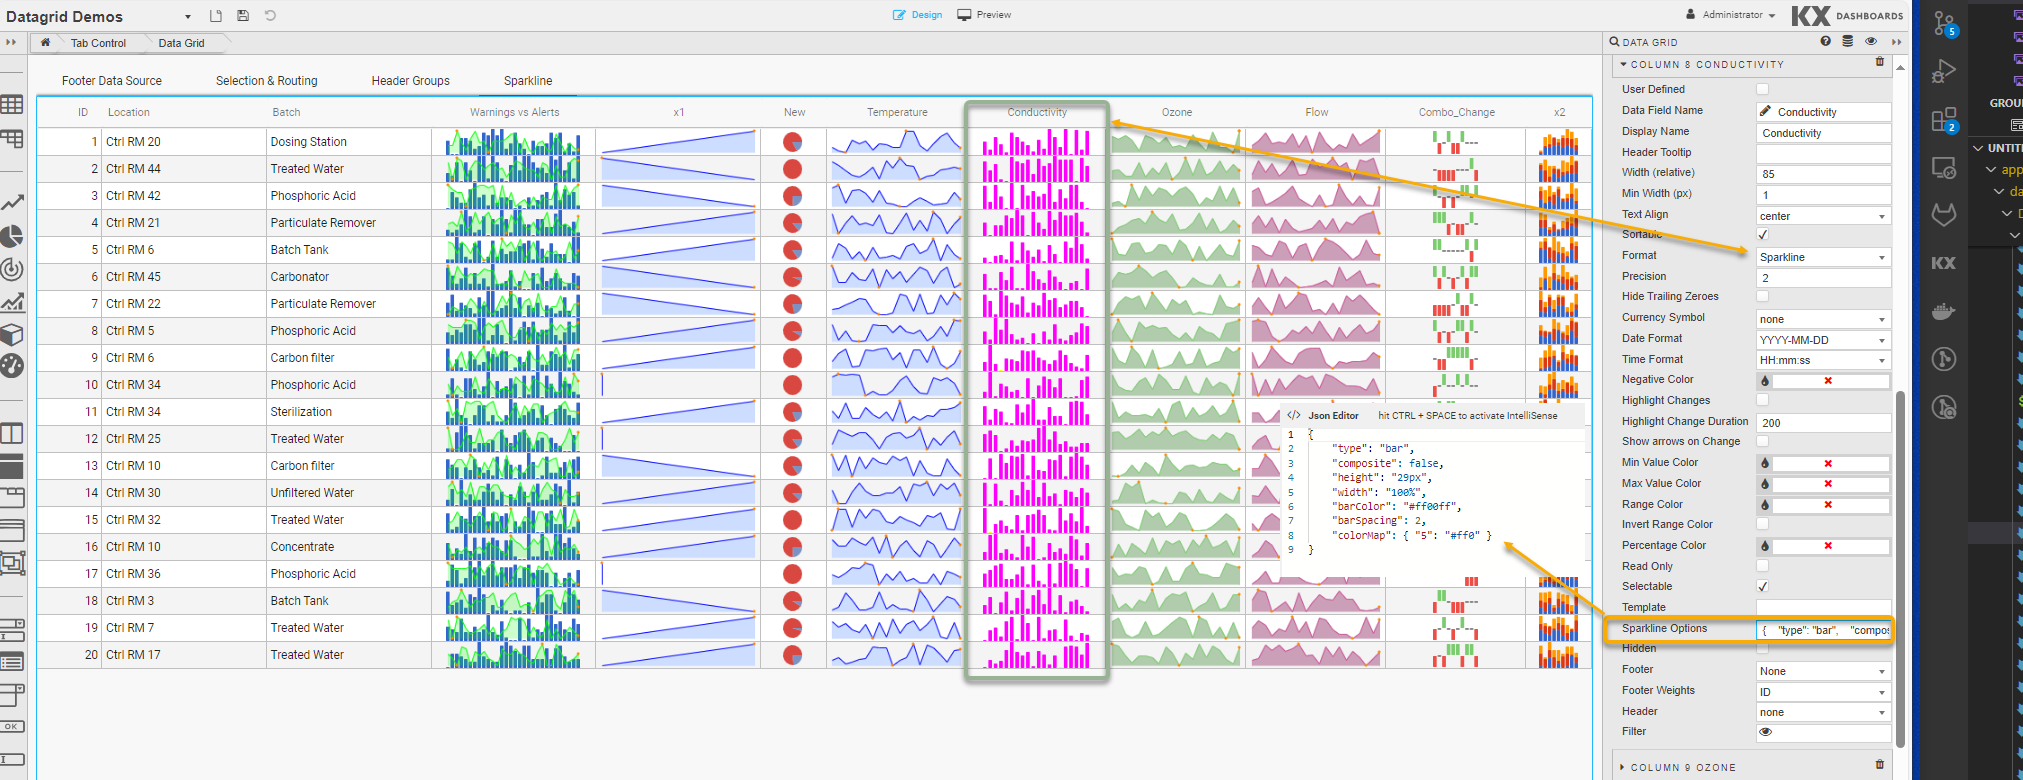Delete Column 8 Conductivity with trash icon

click(x=1879, y=63)
